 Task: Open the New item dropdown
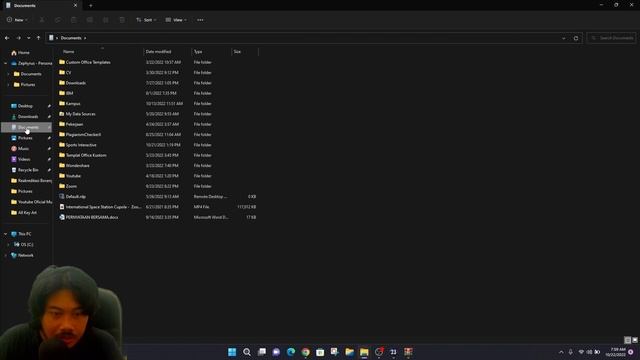[x=17, y=20]
